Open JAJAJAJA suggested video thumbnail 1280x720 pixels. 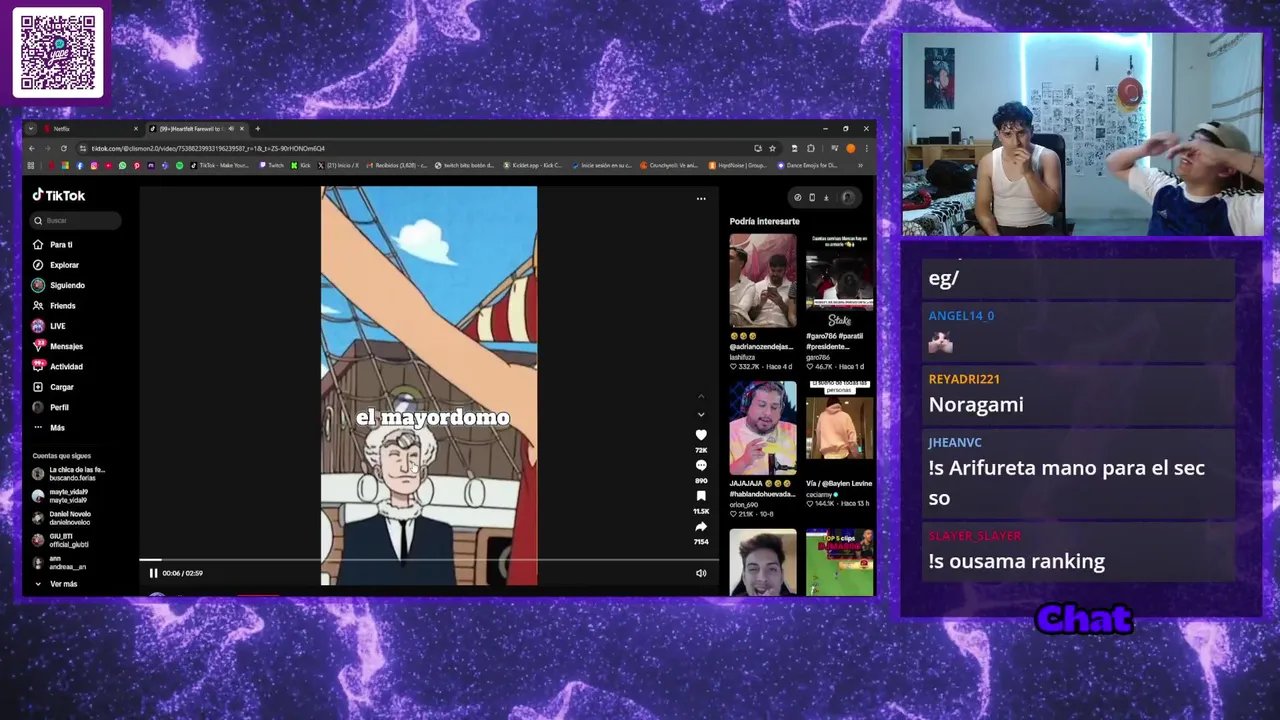(x=763, y=428)
